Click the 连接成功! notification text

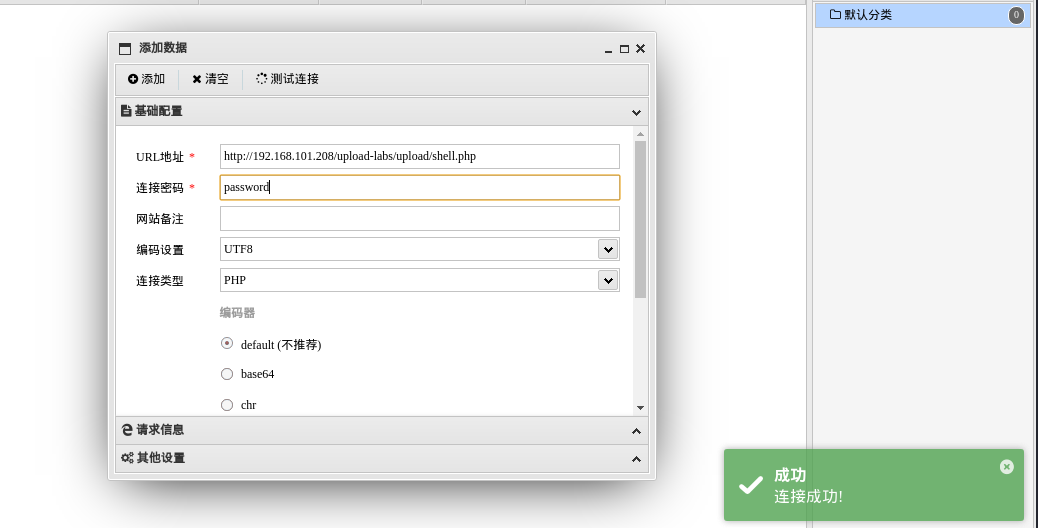pyautogui.click(x=808, y=497)
